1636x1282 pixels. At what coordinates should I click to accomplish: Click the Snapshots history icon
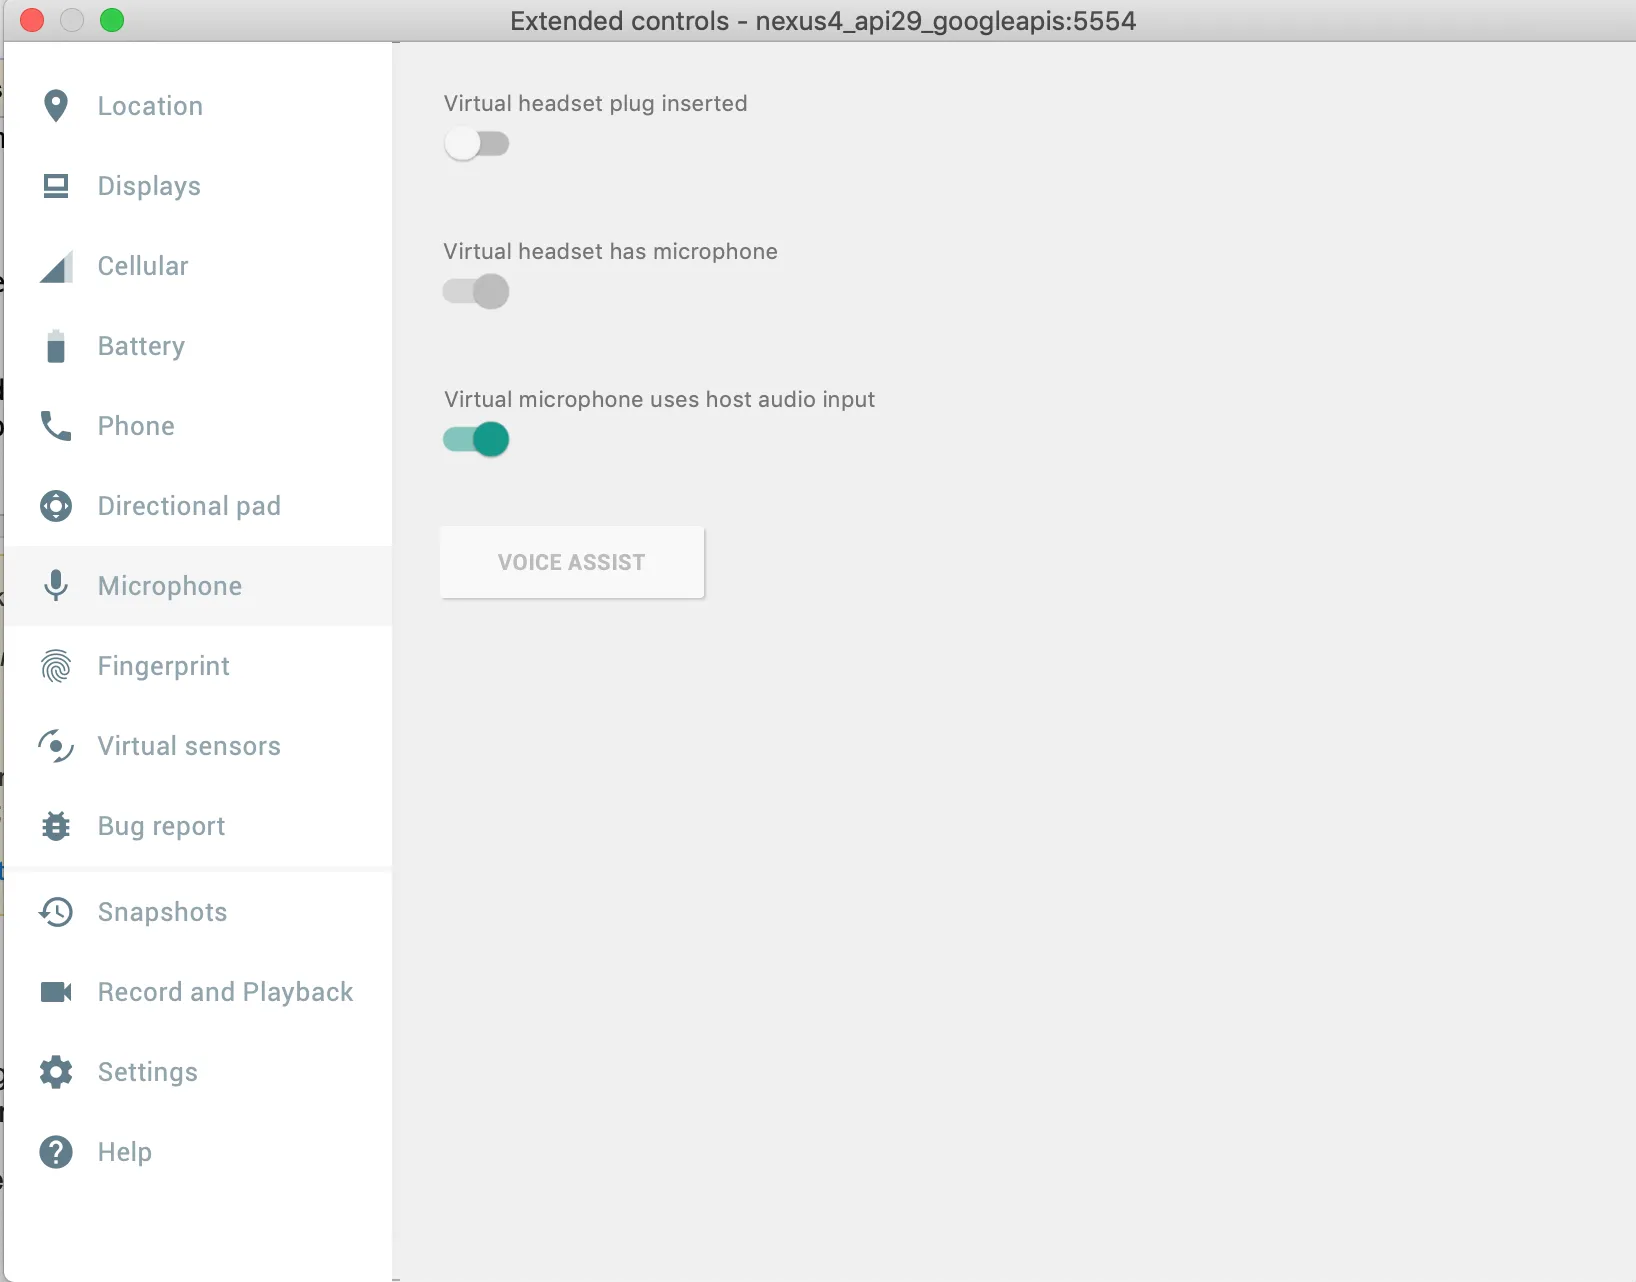[56, 912]
